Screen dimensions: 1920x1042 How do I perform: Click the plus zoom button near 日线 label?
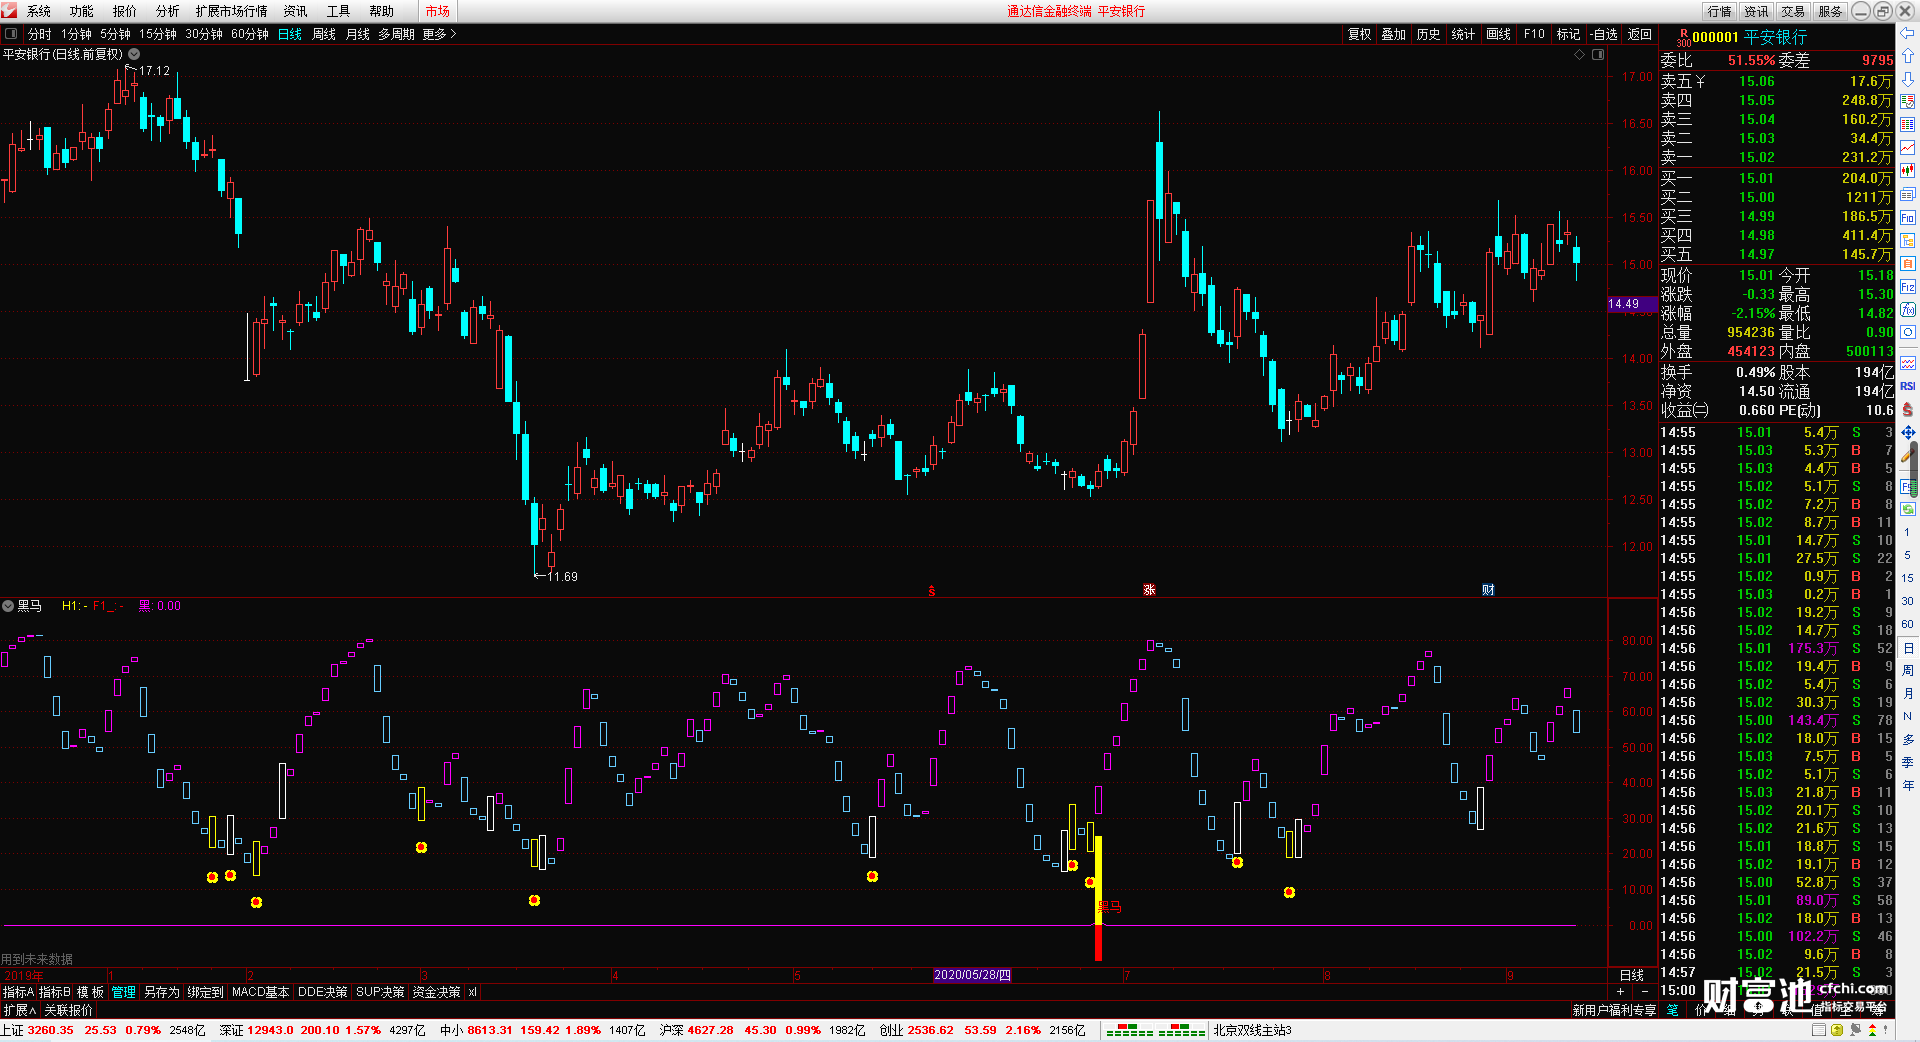pyautogui.click(x=1621, y=992)
